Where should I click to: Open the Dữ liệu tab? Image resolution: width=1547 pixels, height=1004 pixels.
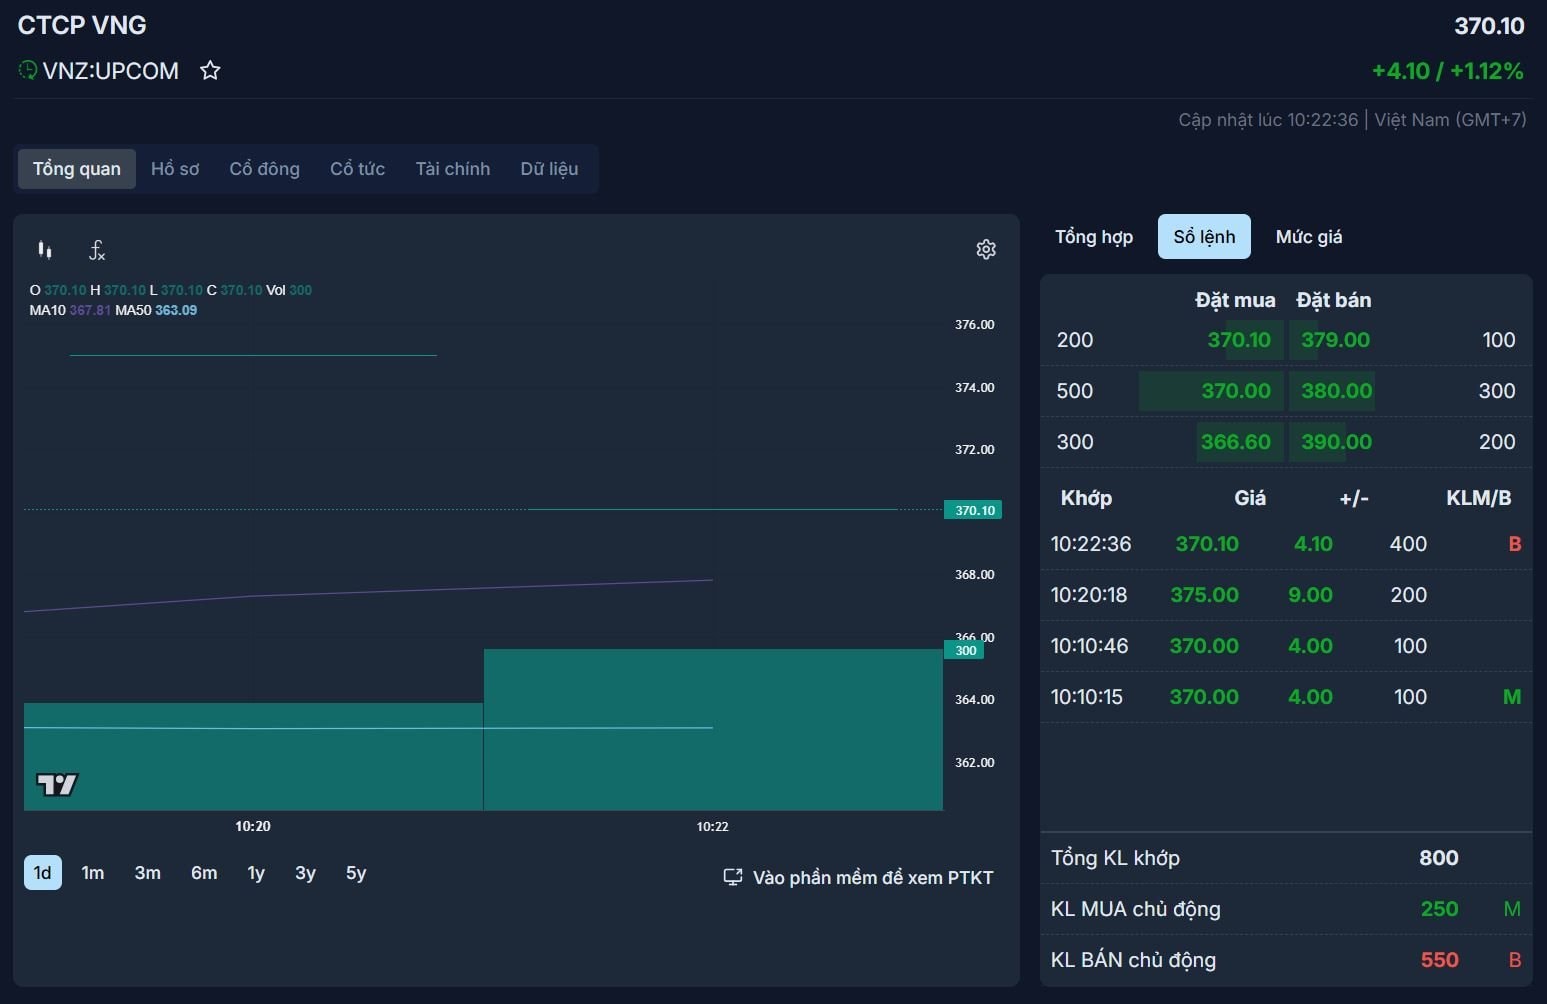[549, 169]
